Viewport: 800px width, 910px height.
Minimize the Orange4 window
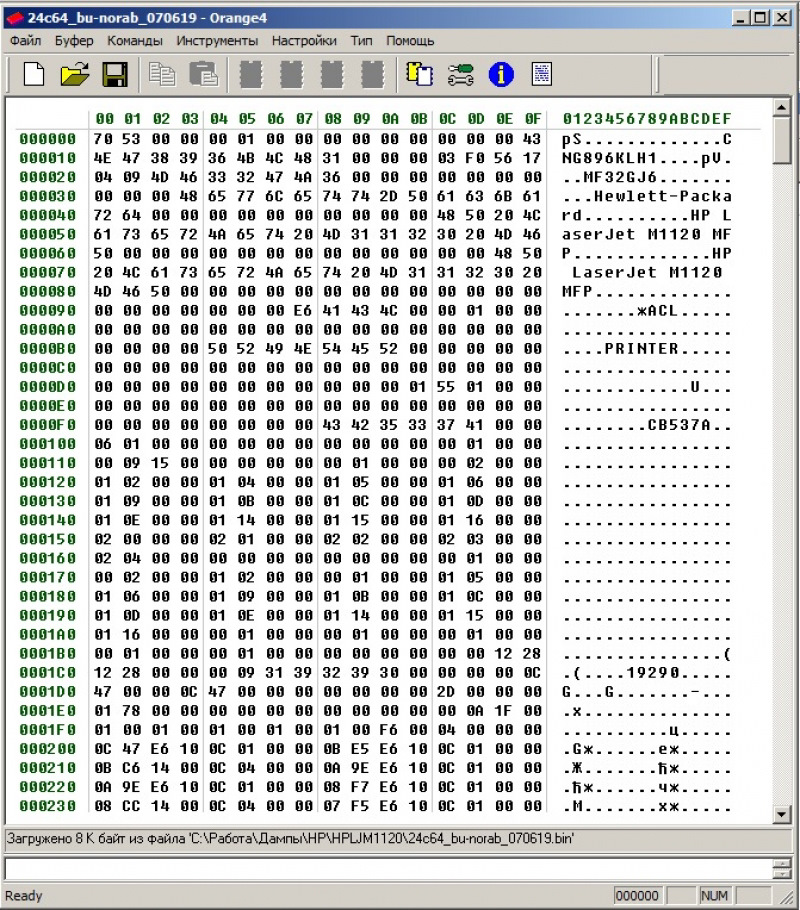(x=740, y=18)
